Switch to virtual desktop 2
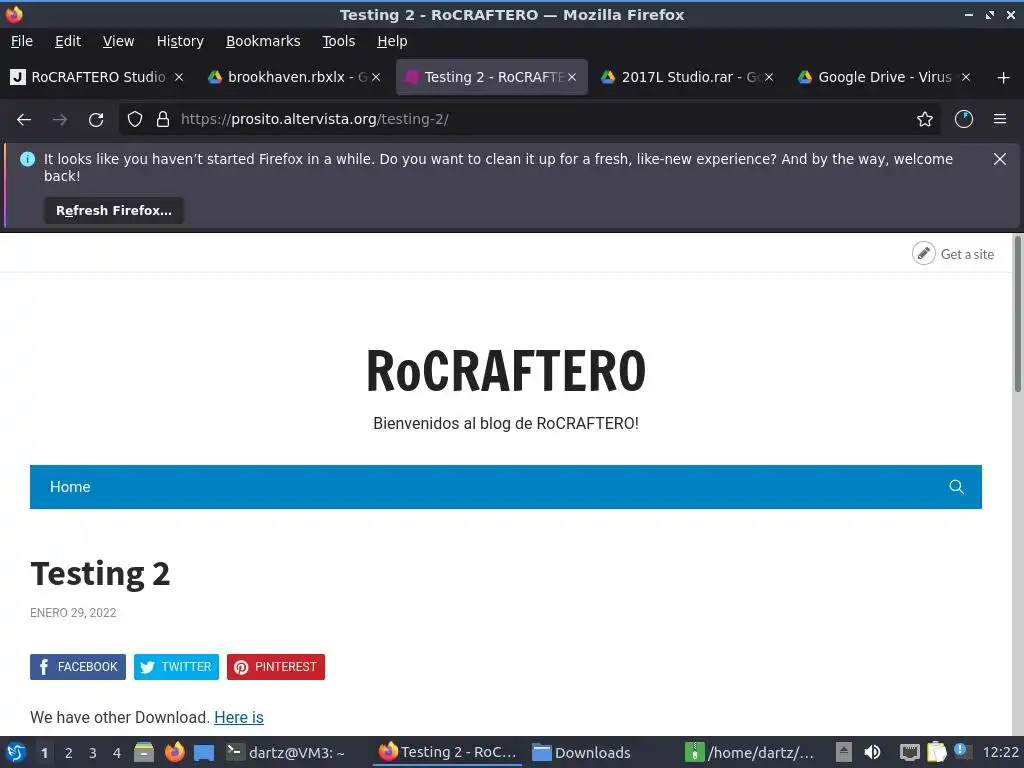The width and height of the screenshot is (1024, 768). (69, 753)
